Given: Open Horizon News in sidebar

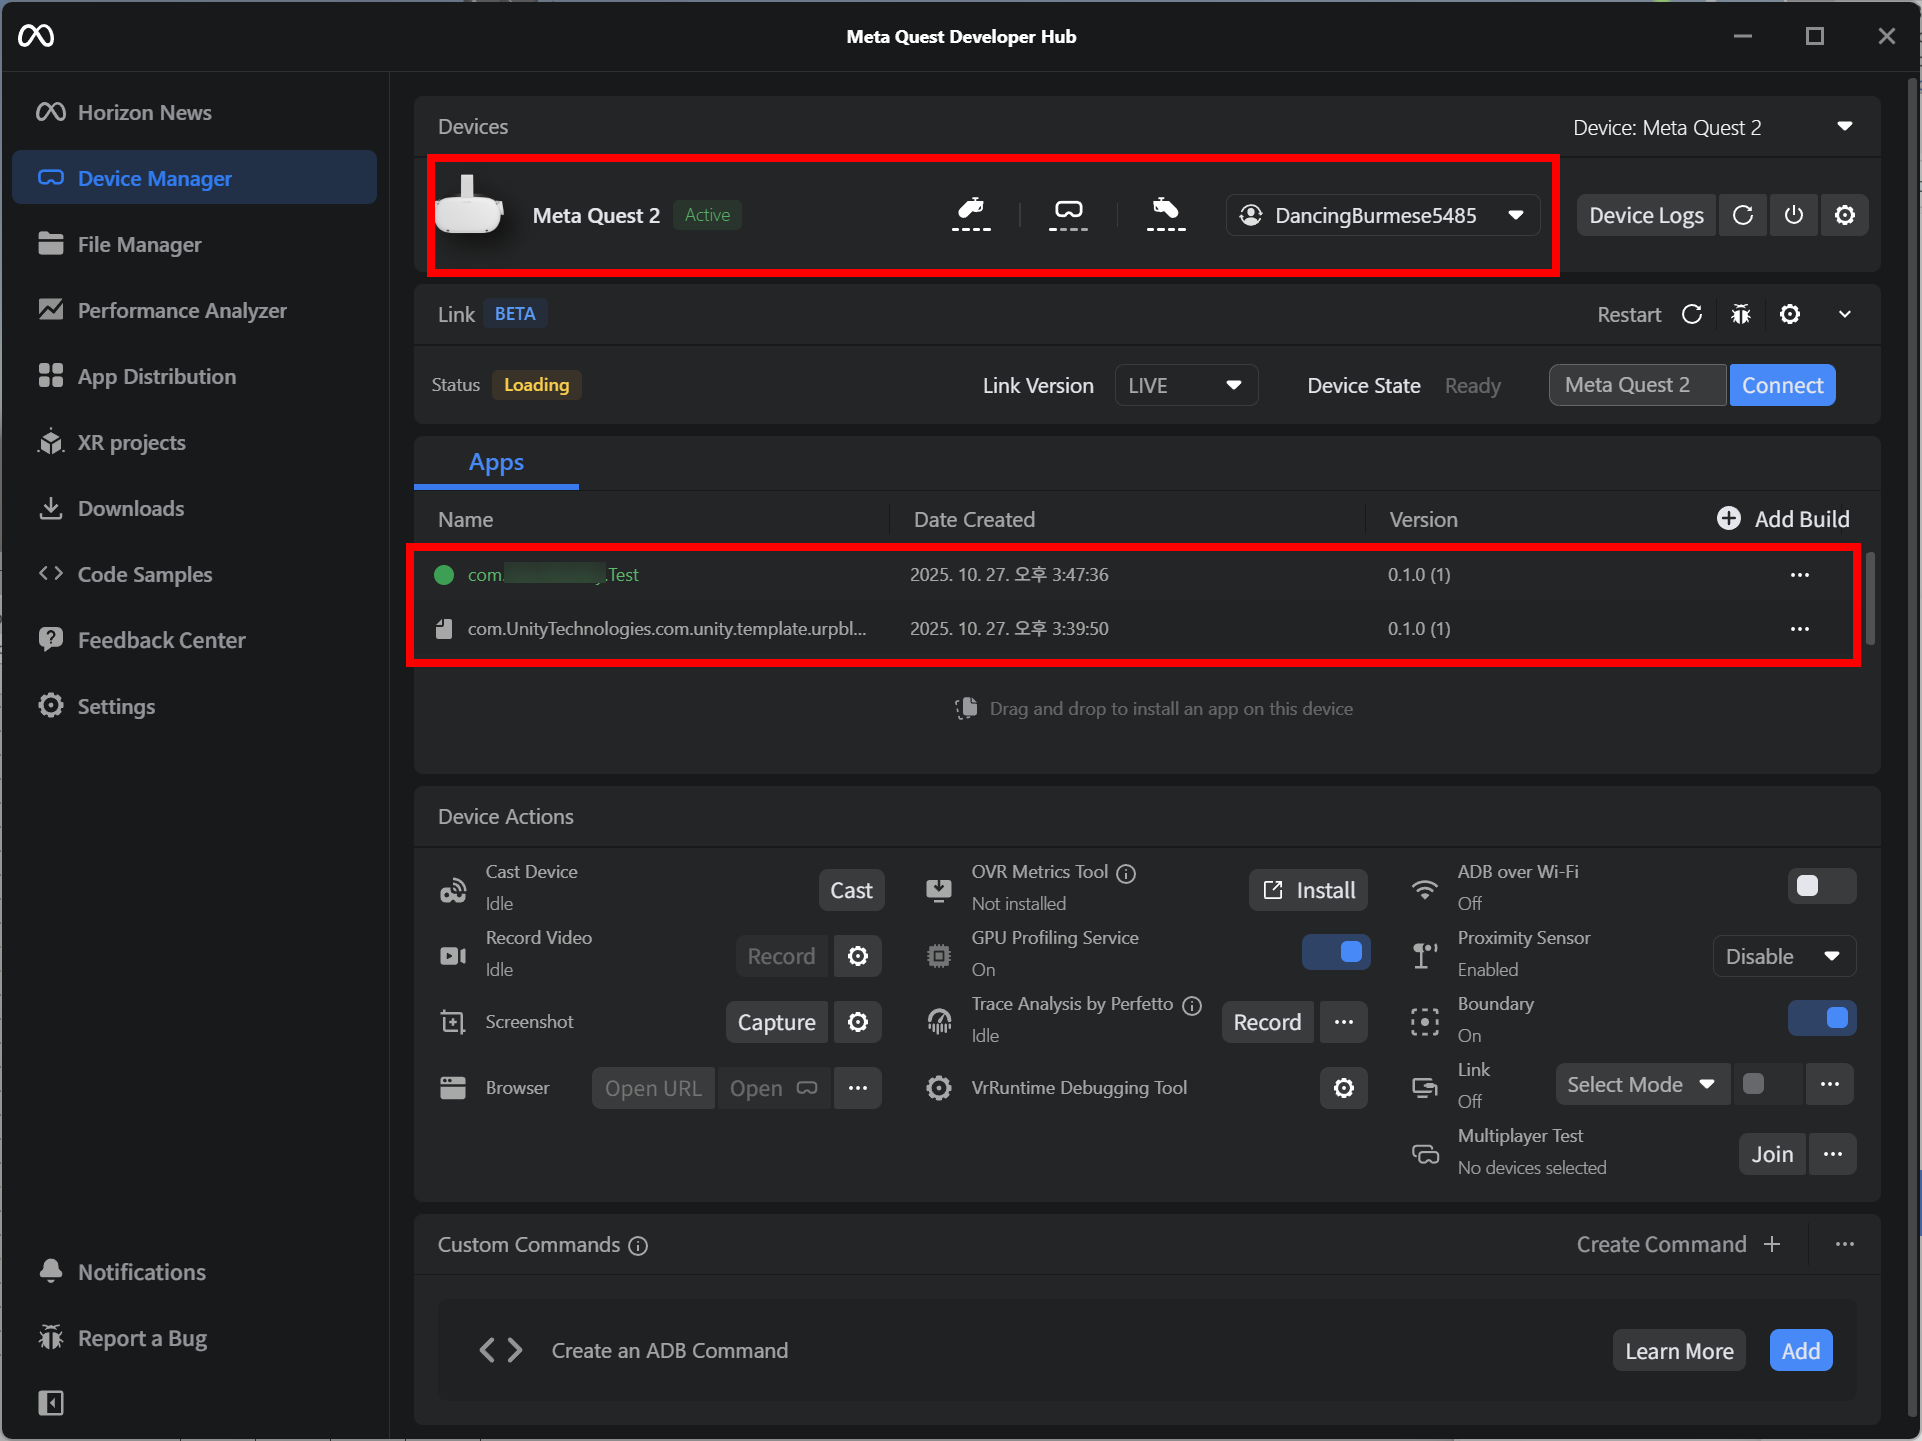Looking at the screenshot, I should pos(194,112).
